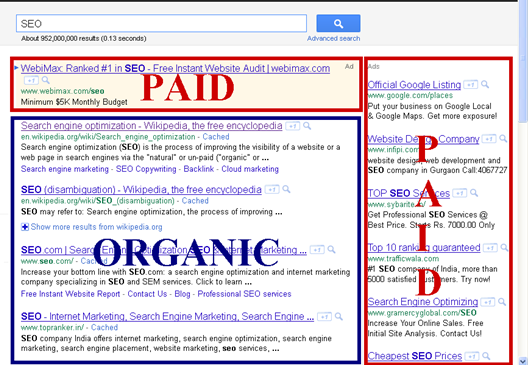
Task: Open preview magnifier beside Cheapest SEO Prices
Action: point(486,356)
